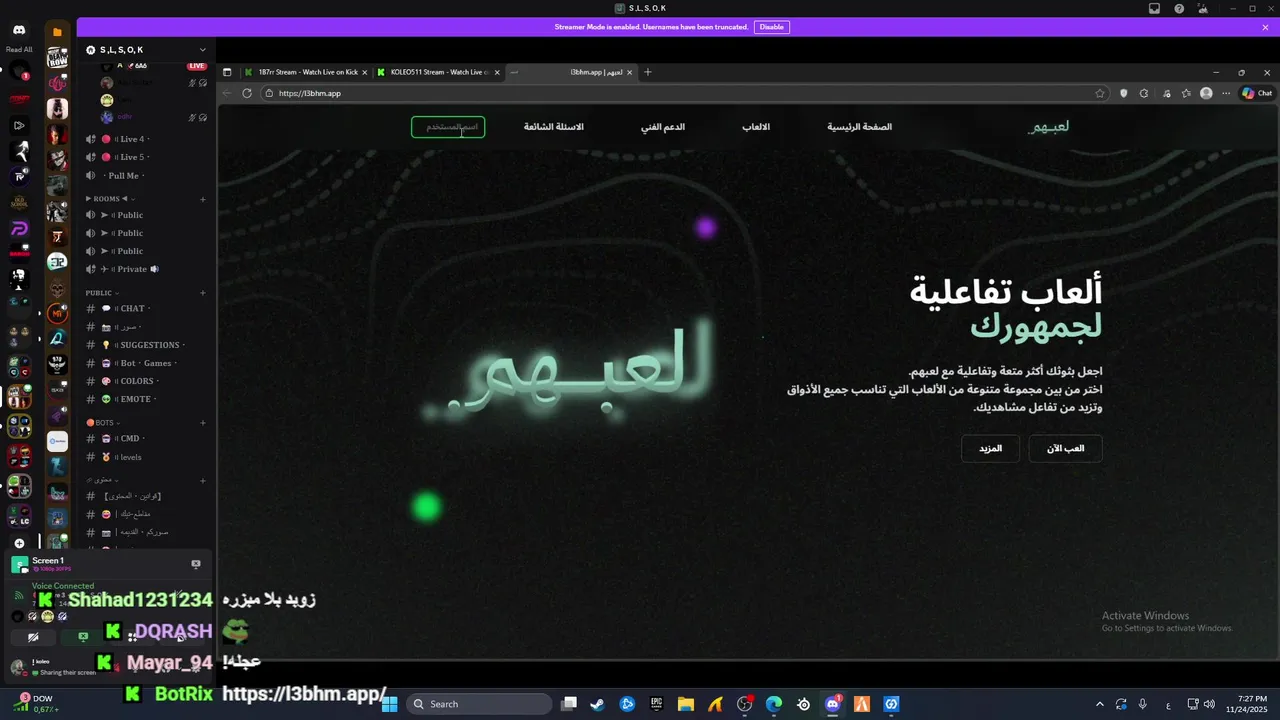This screenshot has width=1280, height=720.
Task: Collapse the محتوى category
Action: 101,480
